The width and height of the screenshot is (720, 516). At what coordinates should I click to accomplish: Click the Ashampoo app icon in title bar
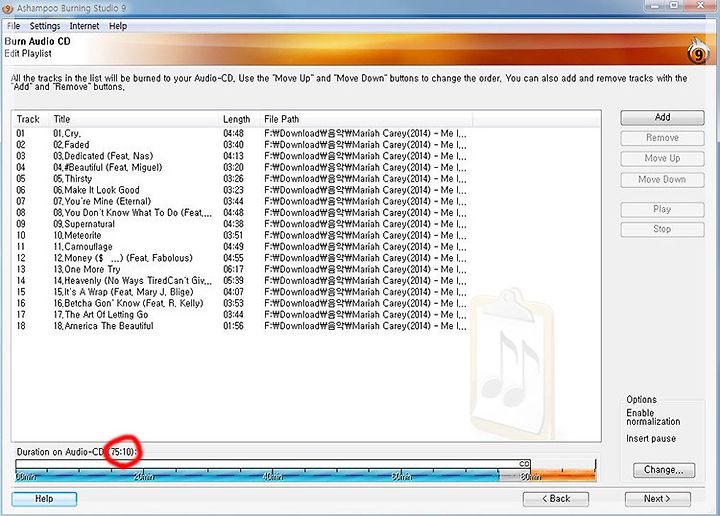click(7, 8)
